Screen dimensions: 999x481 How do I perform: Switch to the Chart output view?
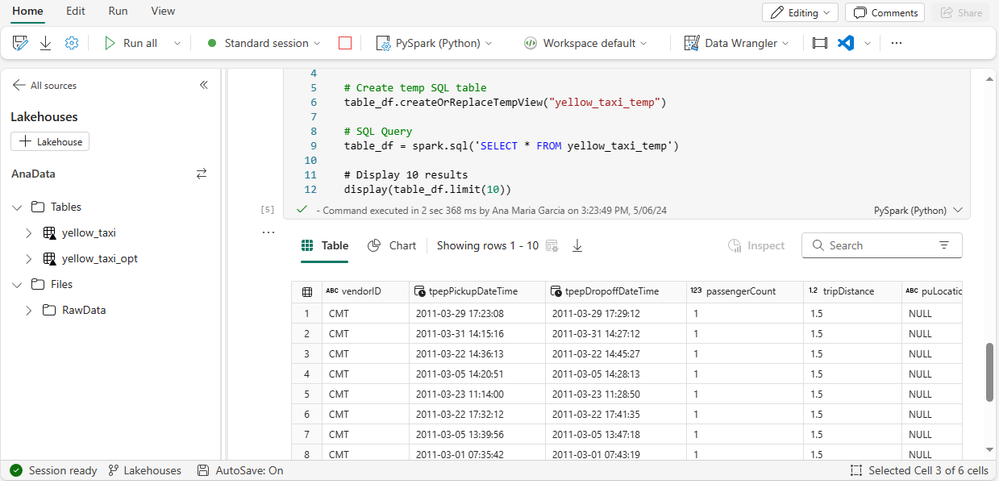(392, 245)
